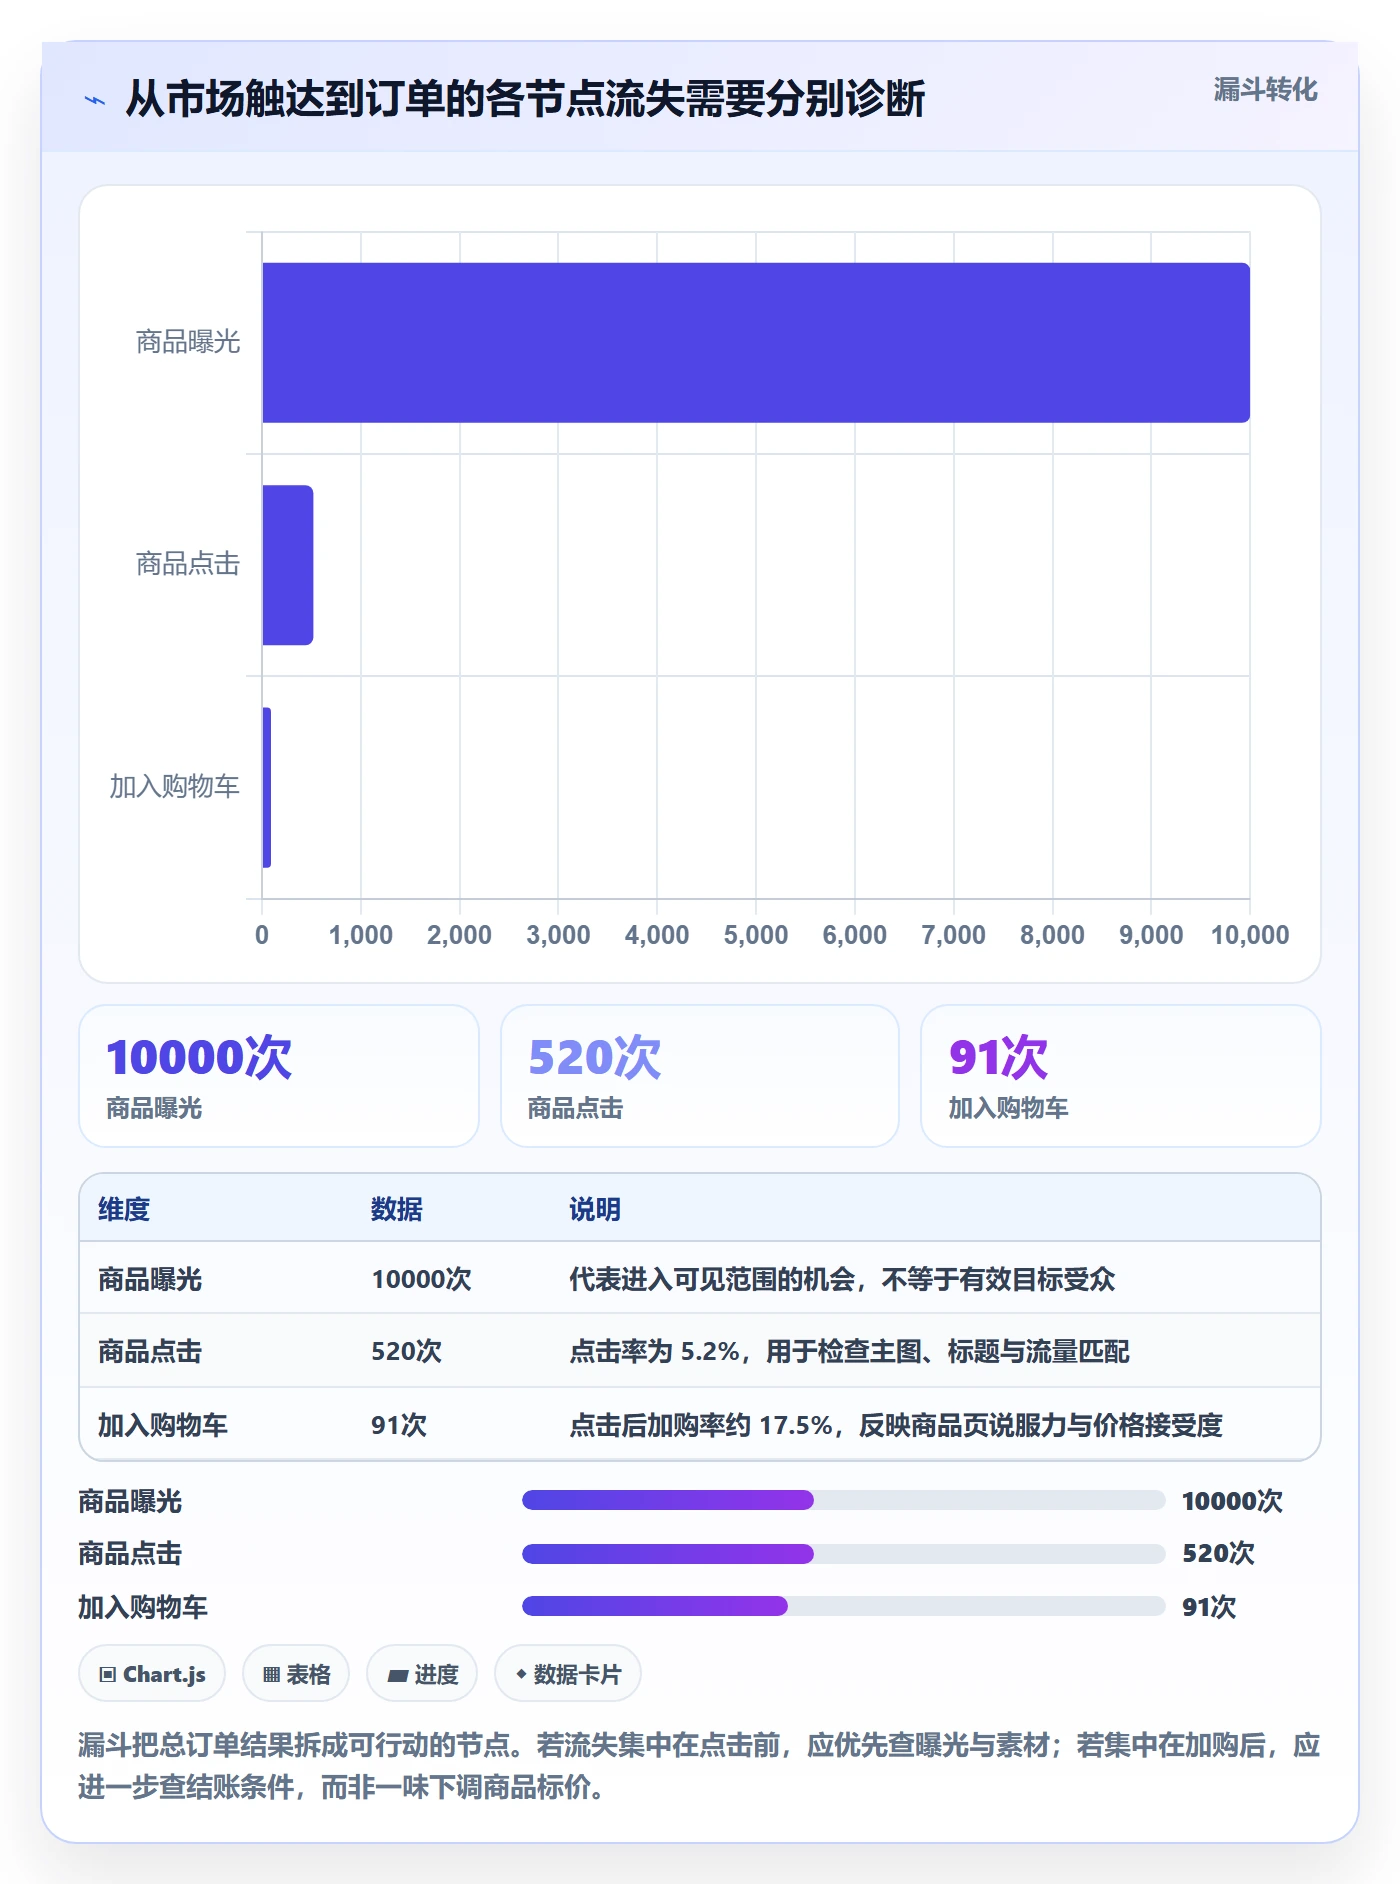Click the 点击率为 5.2% description cell
Screen dimensions: 1400x1884
[x=849, y=1351]
